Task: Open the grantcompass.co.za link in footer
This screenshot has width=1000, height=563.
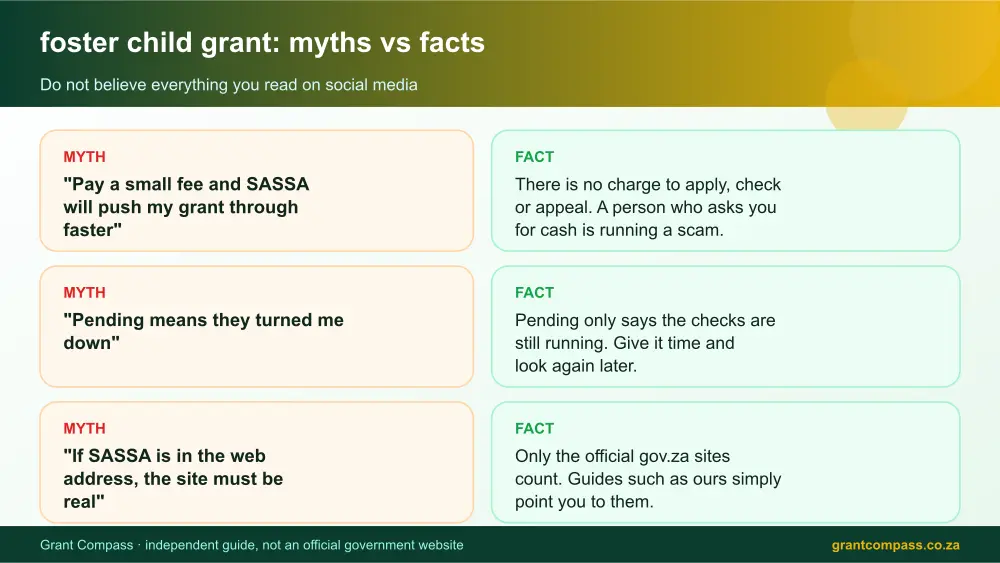Action: [895, 545]
